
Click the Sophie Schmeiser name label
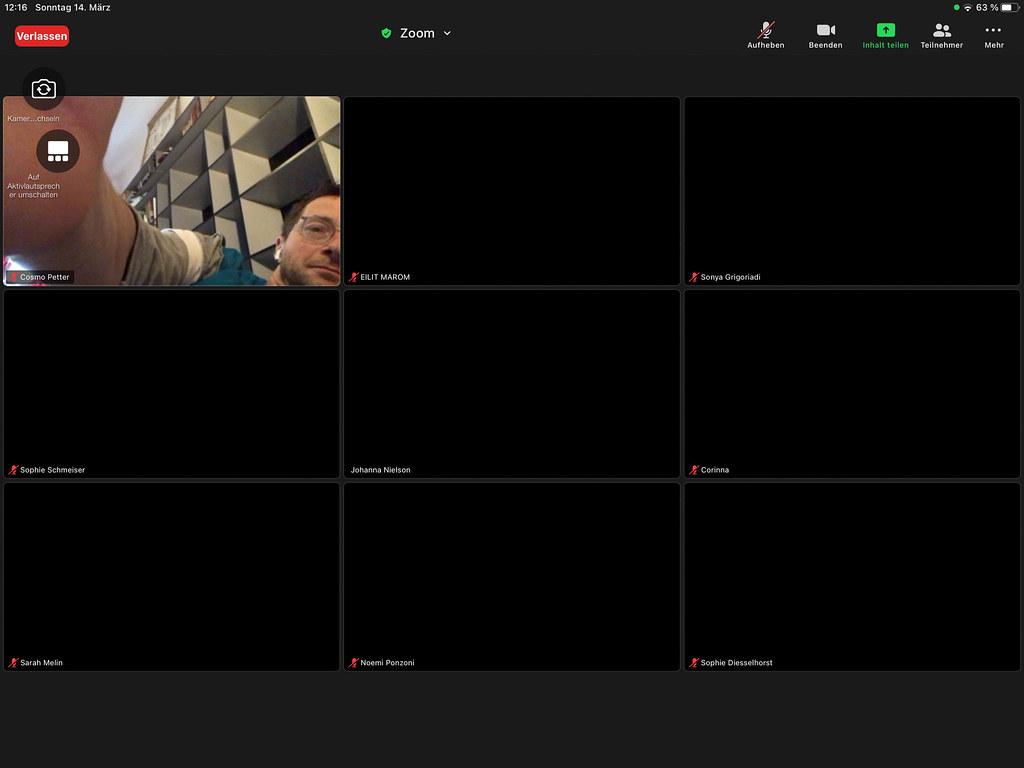[52, 470]
